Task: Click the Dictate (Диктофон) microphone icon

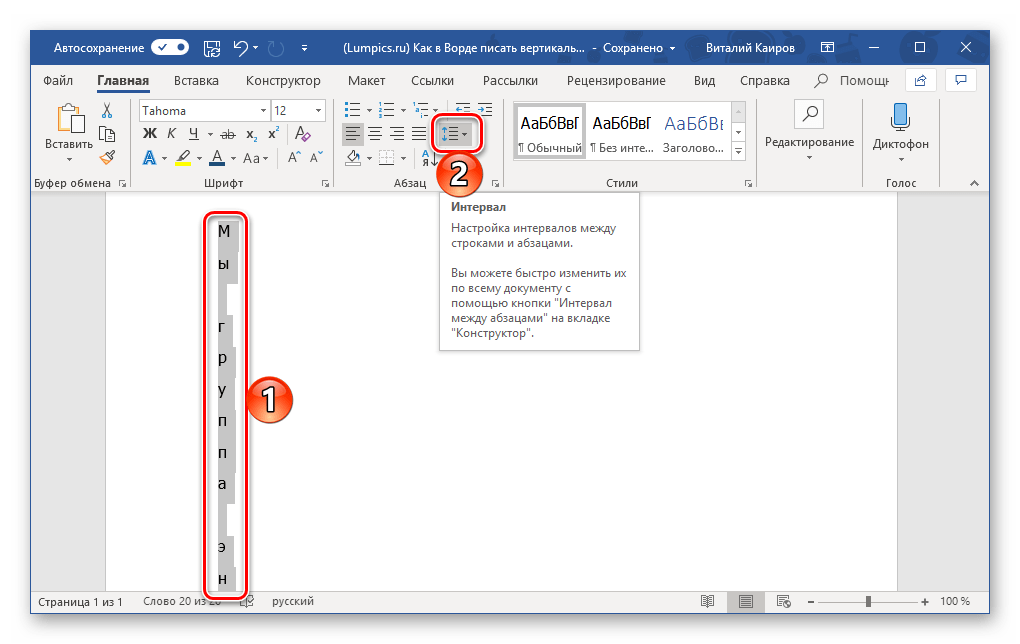Action: tap(900, 118)
